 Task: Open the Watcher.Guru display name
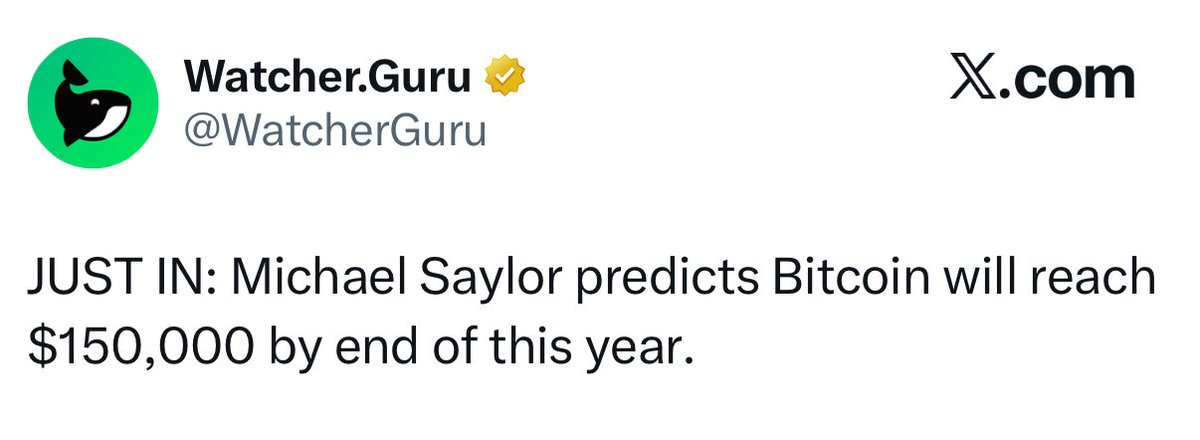pyautogui.click(x=327, y=79)
